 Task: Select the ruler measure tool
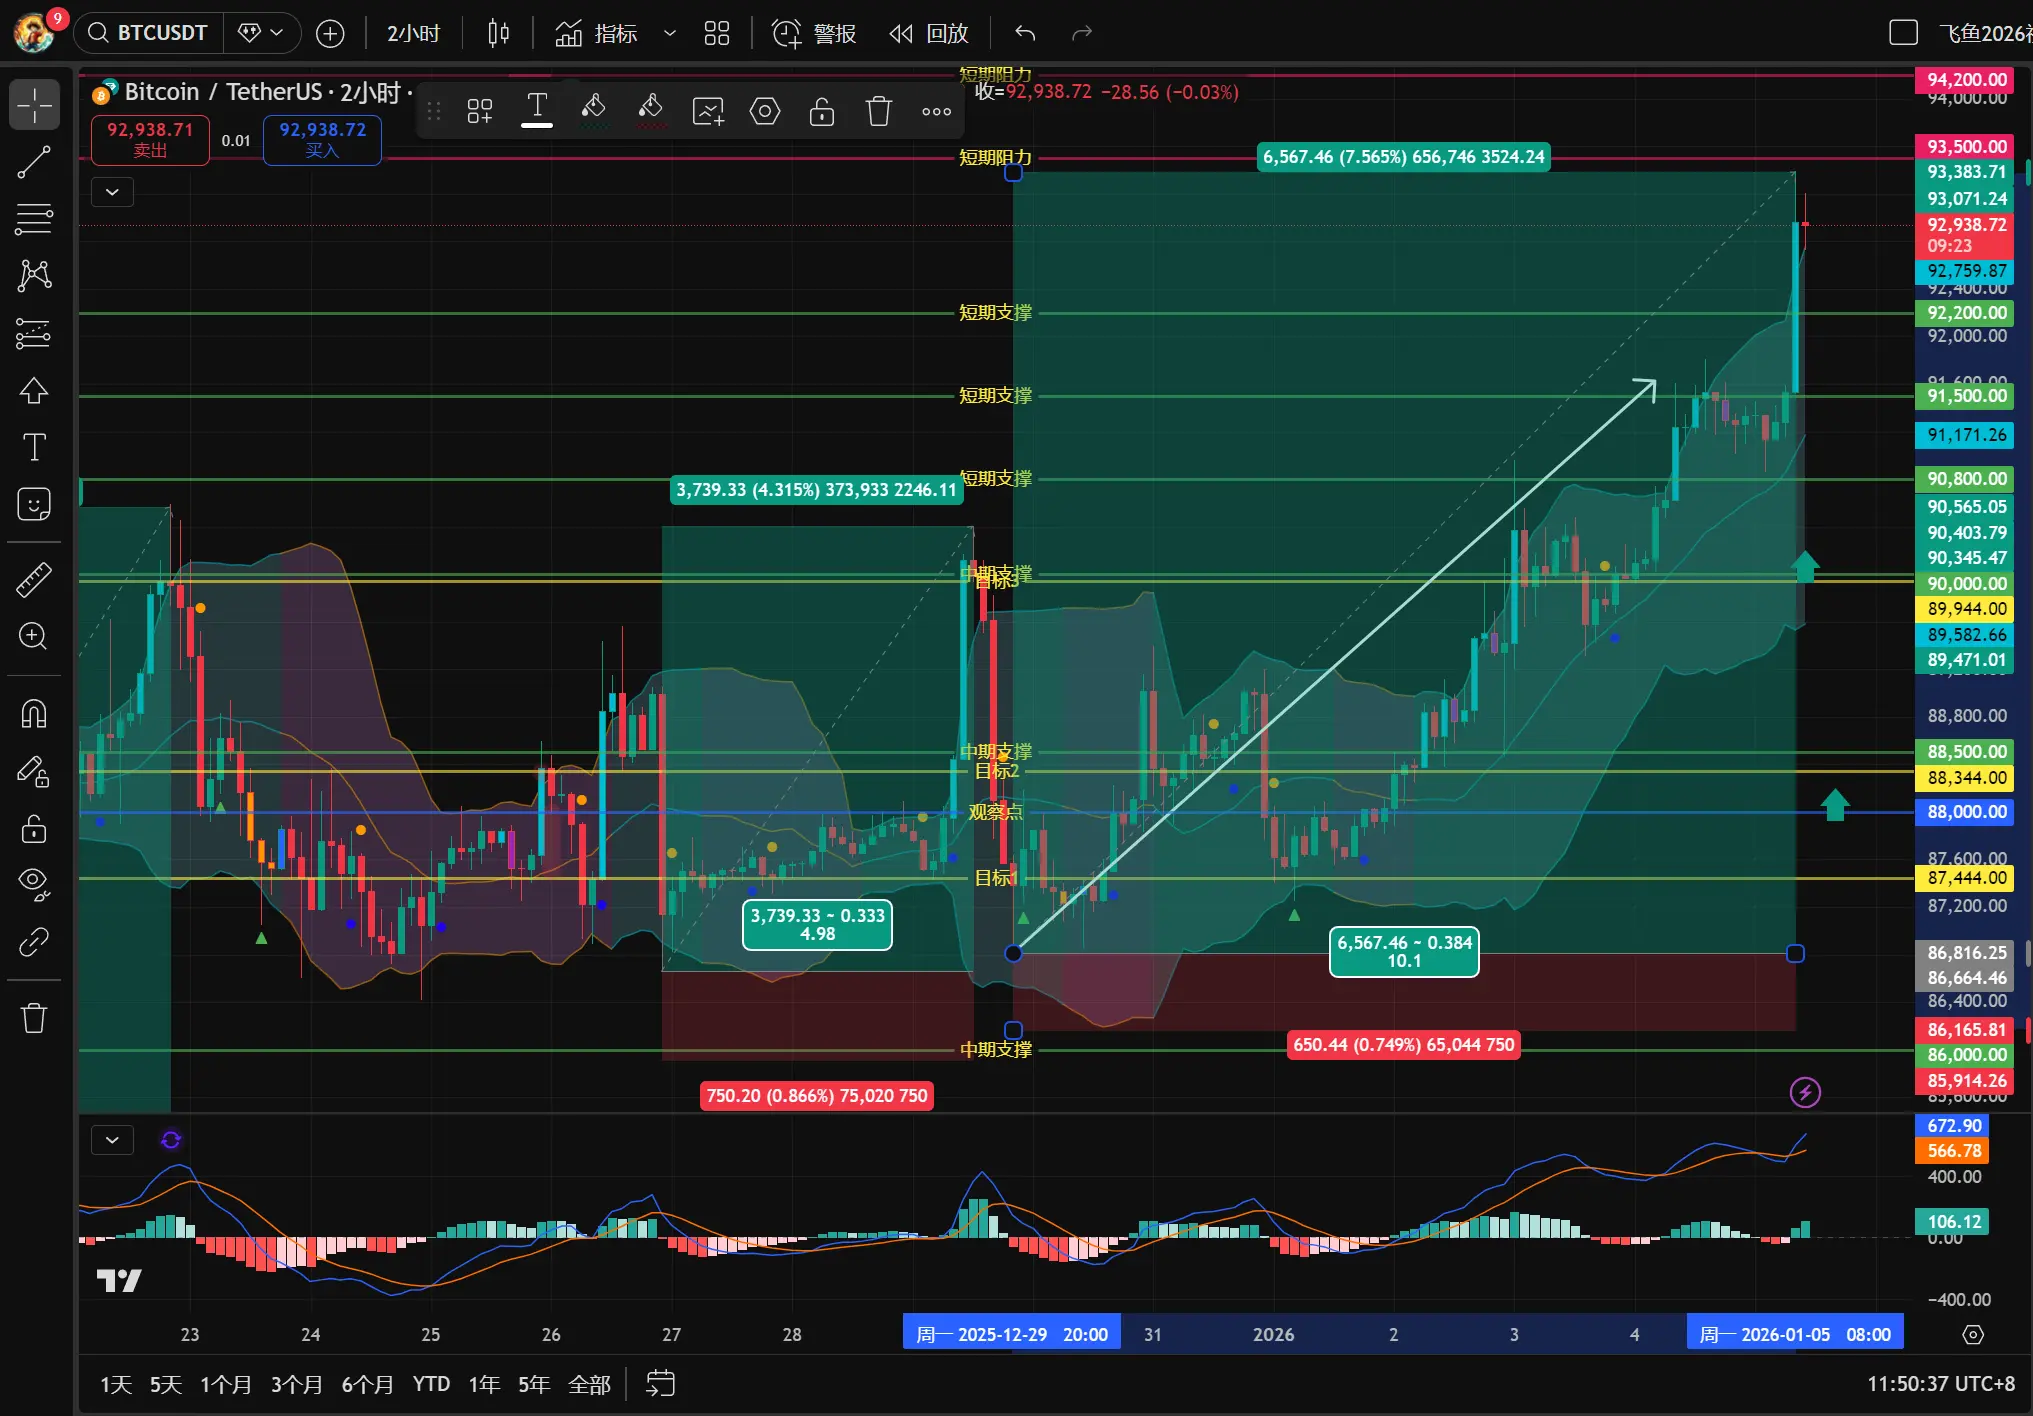pos(34,579)
